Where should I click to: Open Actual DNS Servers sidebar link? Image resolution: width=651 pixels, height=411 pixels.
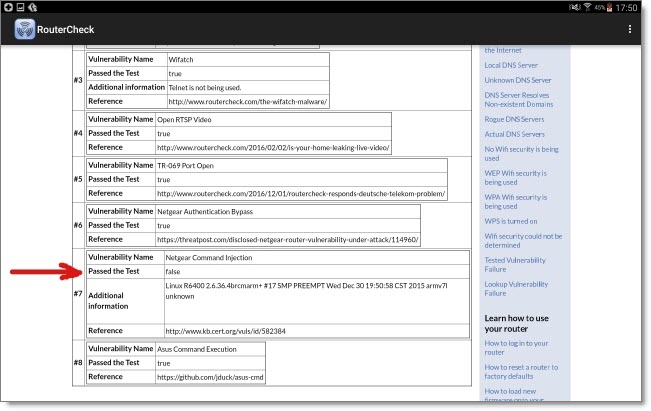pos(514,133)
